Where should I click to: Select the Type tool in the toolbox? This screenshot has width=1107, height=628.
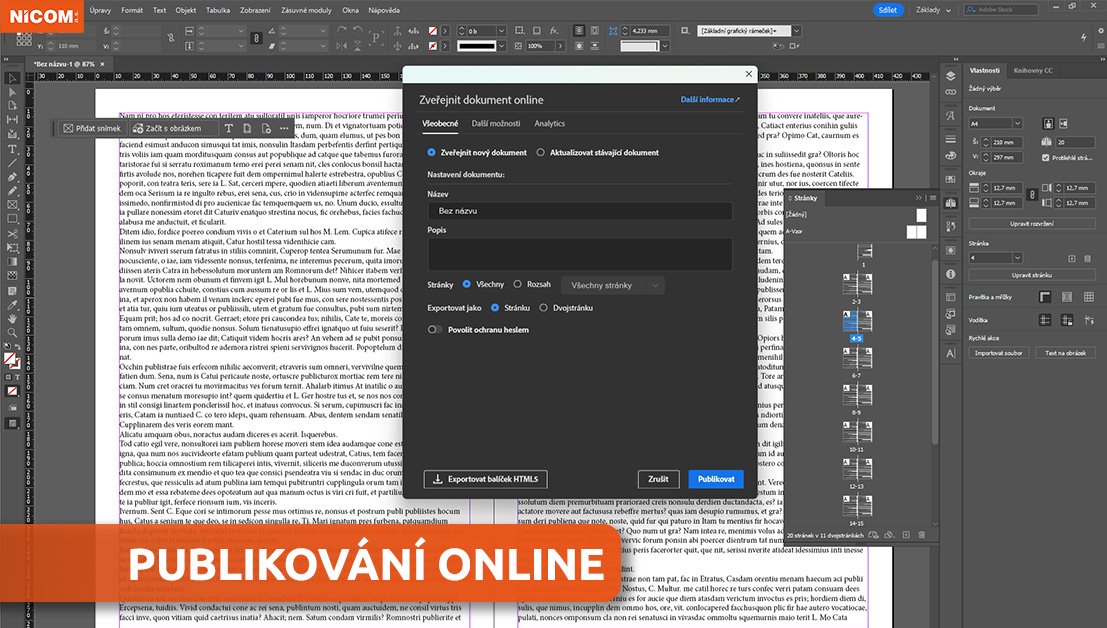pos(13,148)
